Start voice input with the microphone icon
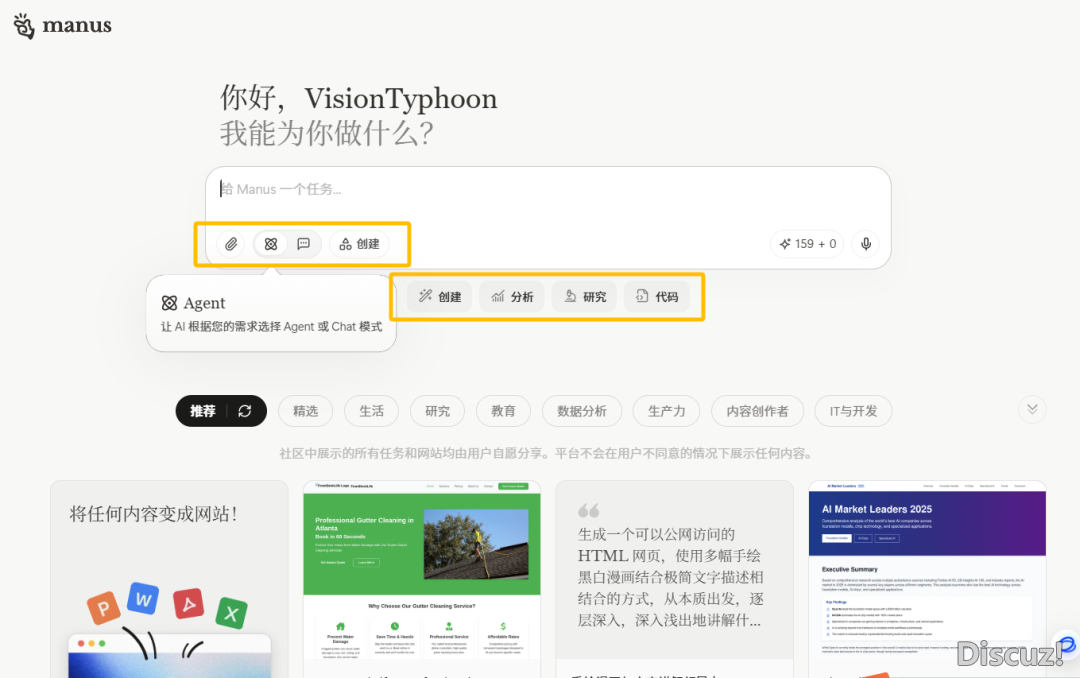The width and height of the screenshot is (1080, 678). coord(866,244)
